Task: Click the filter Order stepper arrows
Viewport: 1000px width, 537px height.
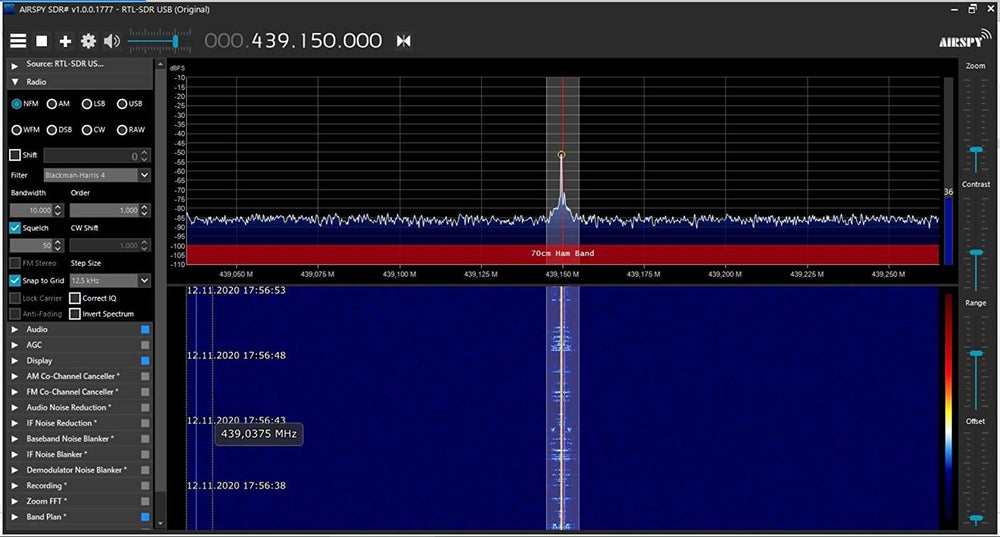Action: [x=145, y=210]
